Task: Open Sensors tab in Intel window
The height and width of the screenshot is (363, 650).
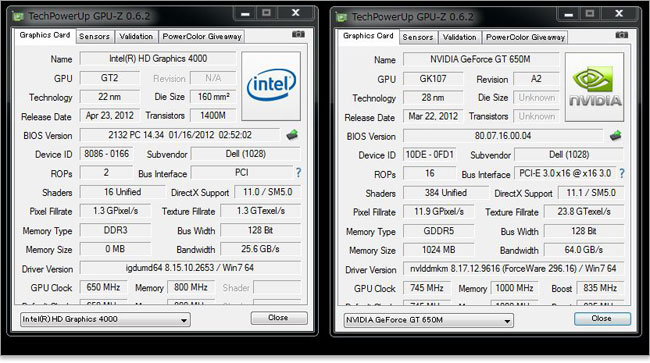Action: (x=95, y=36)
